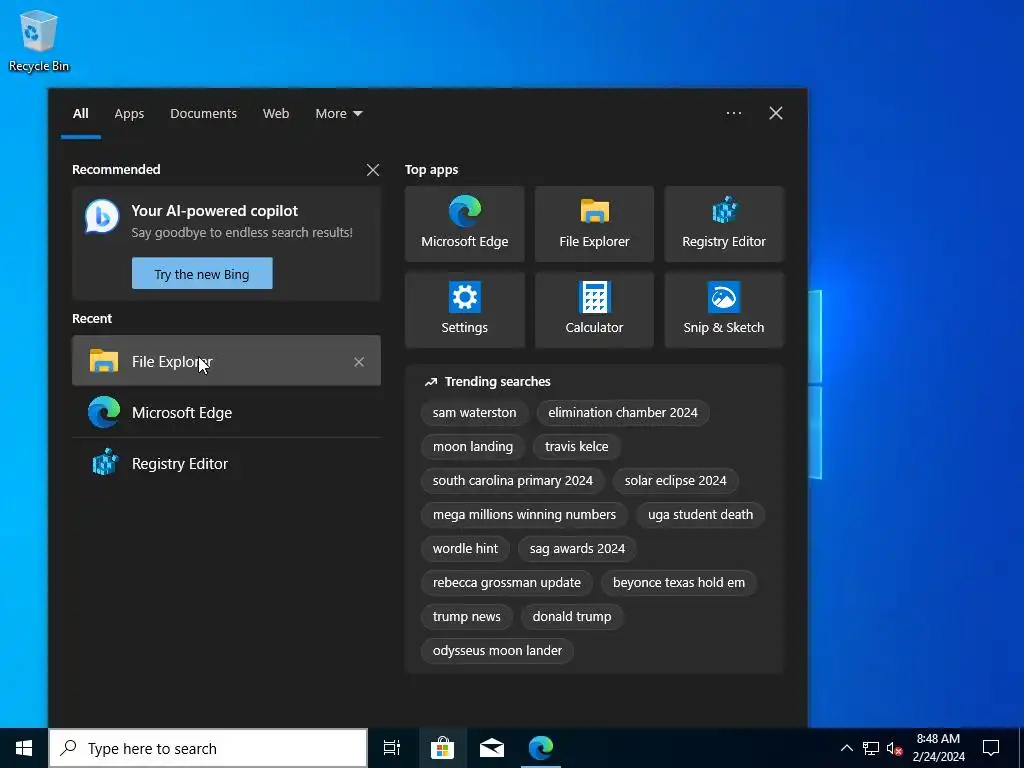Click the Bing copilot chat icon

point(102,217)
